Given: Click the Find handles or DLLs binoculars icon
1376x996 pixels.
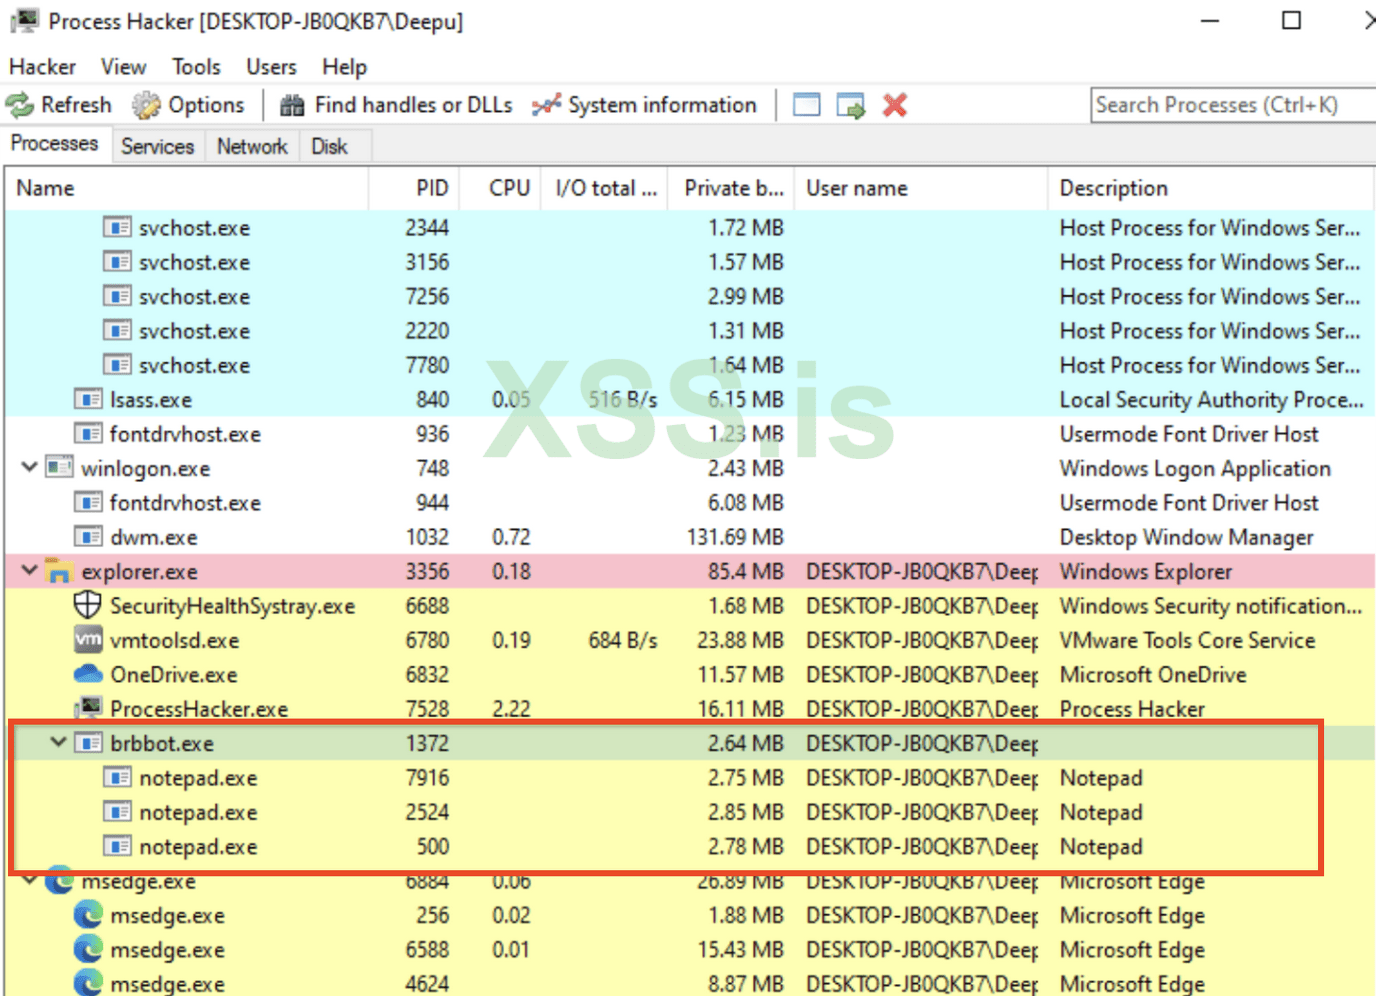Looking at the screenshot, I should tap(292, 105).
